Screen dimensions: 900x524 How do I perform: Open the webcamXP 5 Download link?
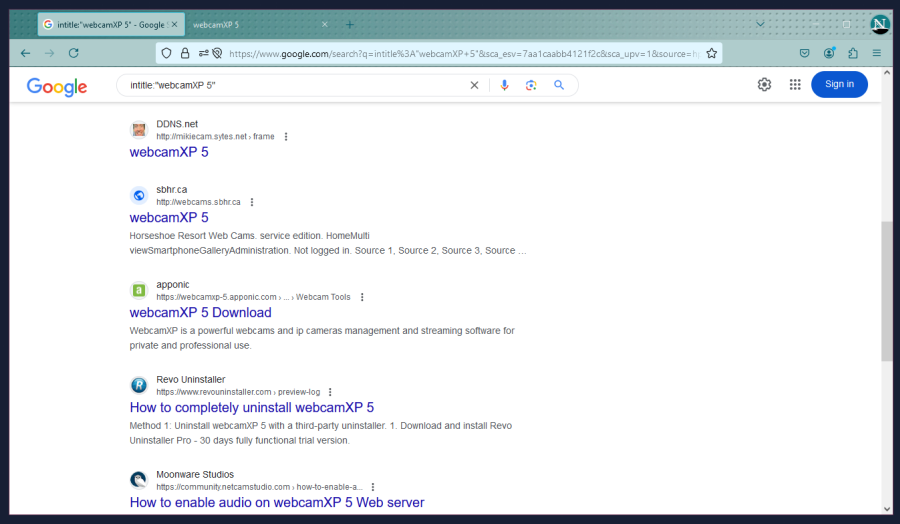(x=200, y=313)
